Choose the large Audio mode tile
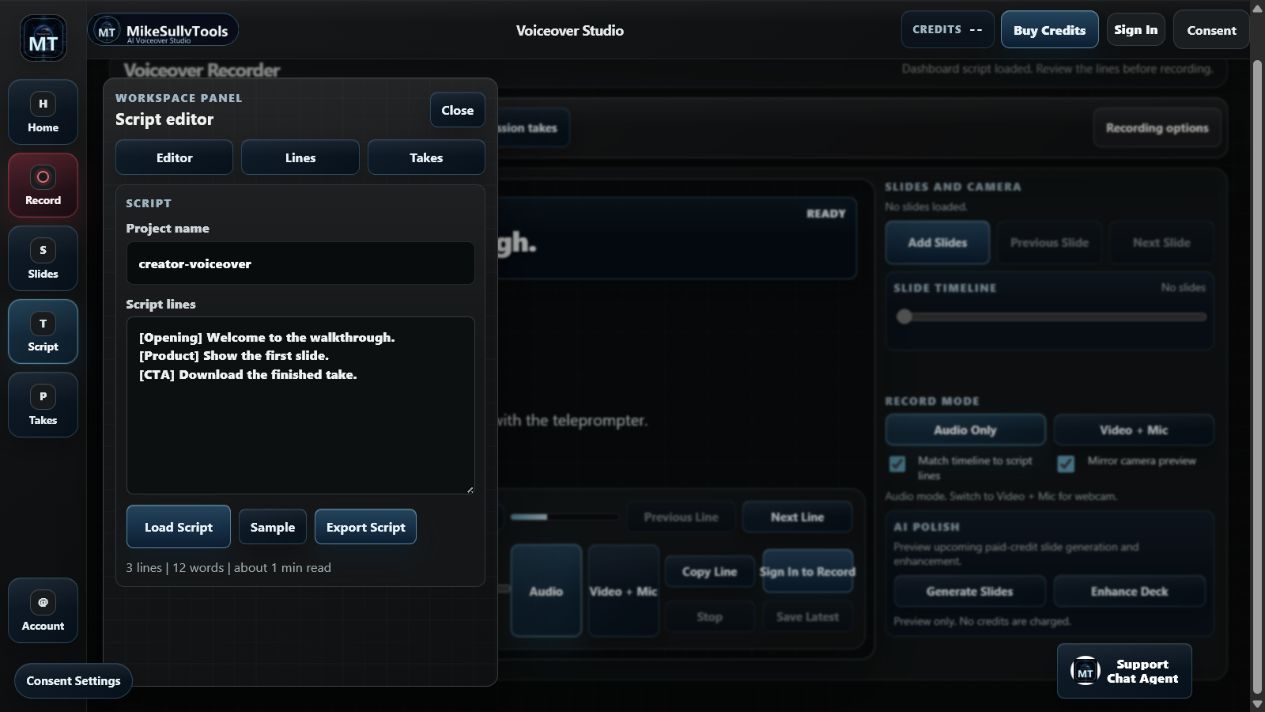 (546, 591)
